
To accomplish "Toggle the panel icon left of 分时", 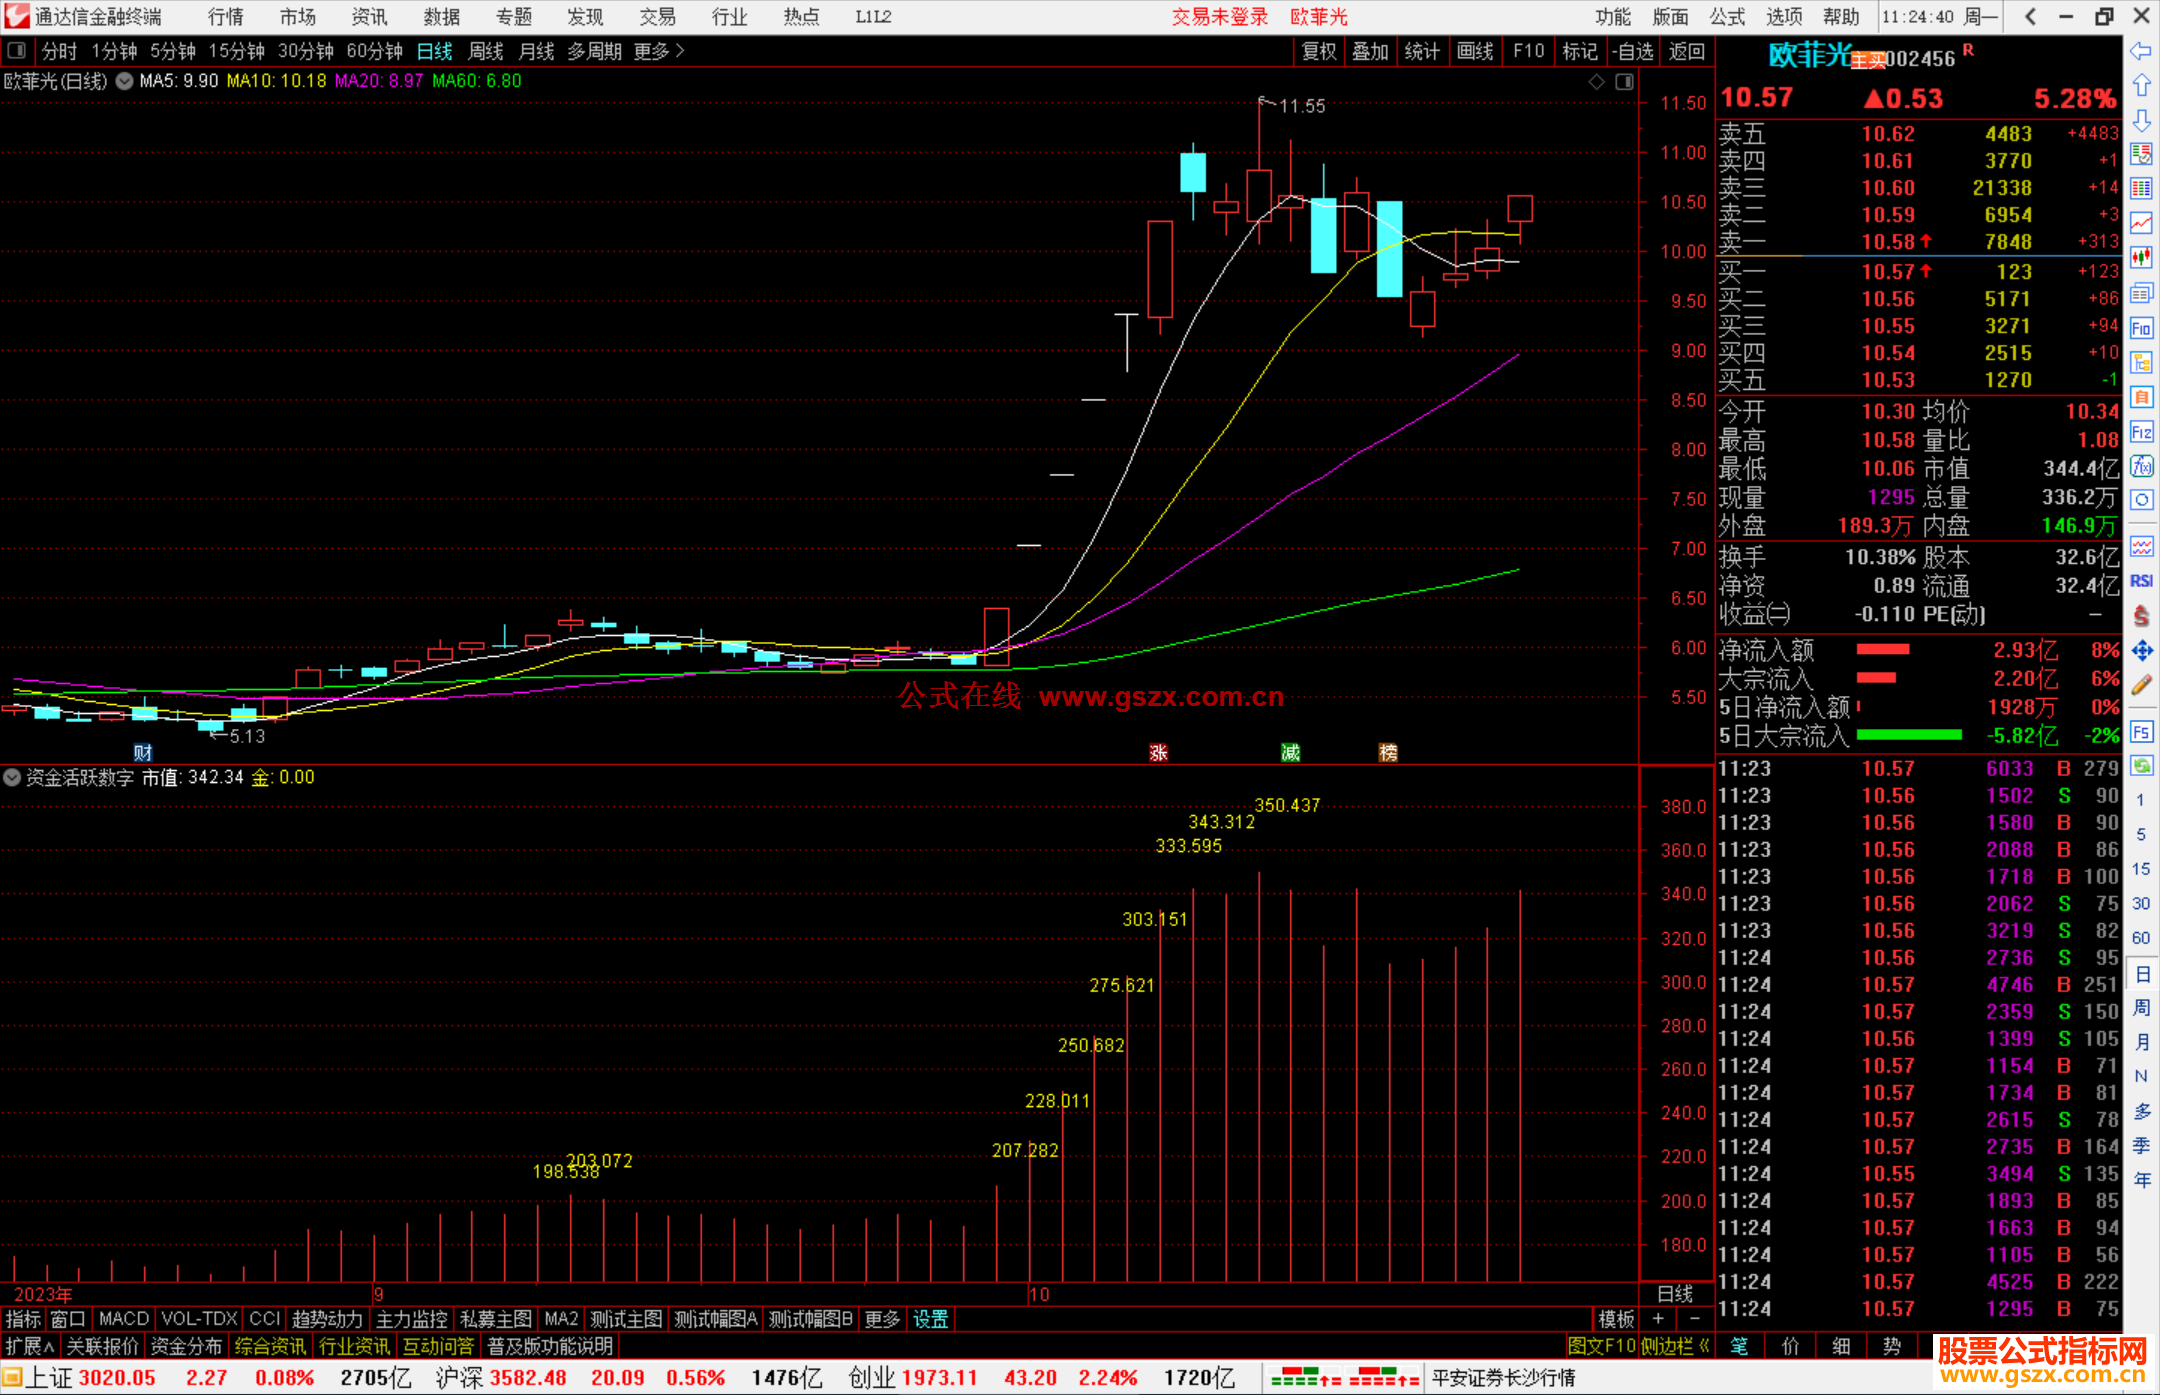I will point(16,51).
